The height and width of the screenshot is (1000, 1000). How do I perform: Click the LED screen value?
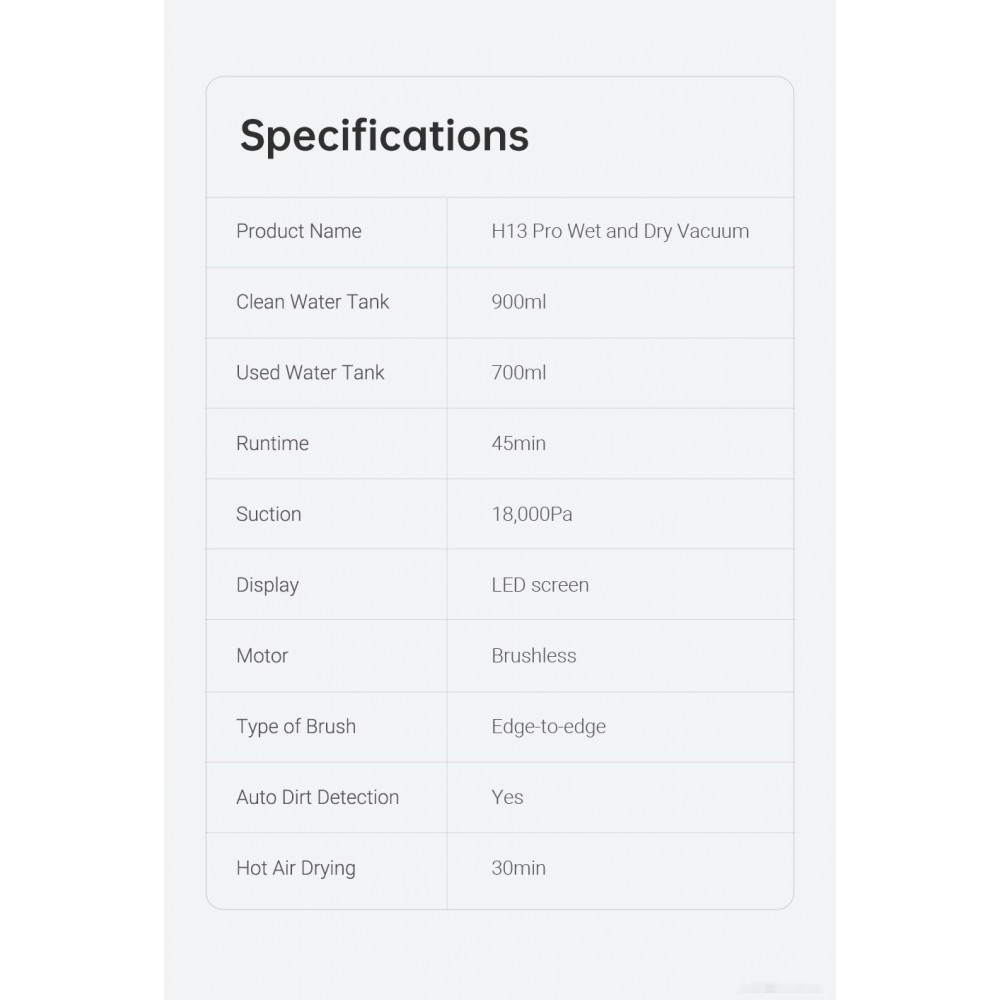point(540,585)
